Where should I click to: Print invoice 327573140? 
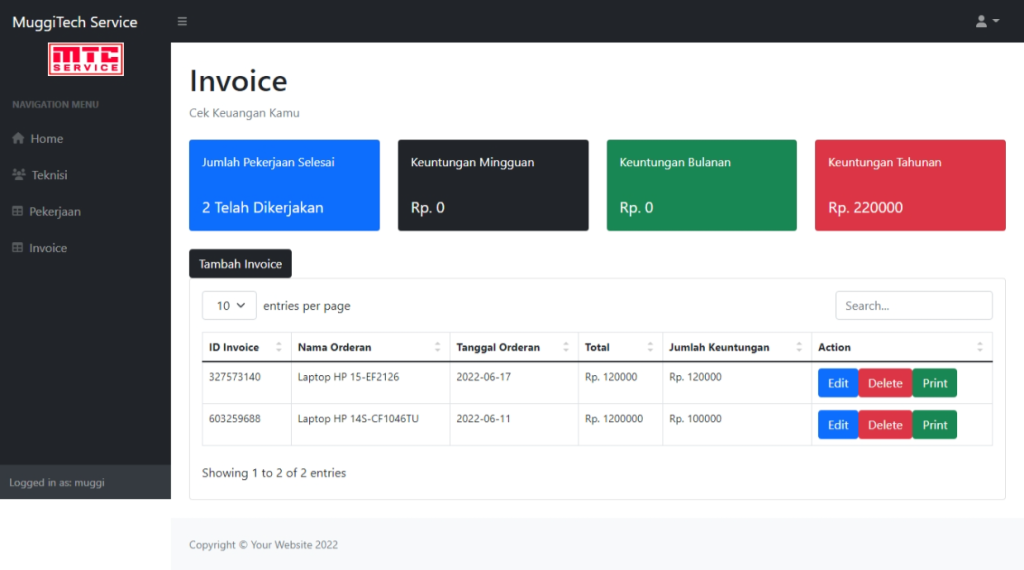point(935,383)
